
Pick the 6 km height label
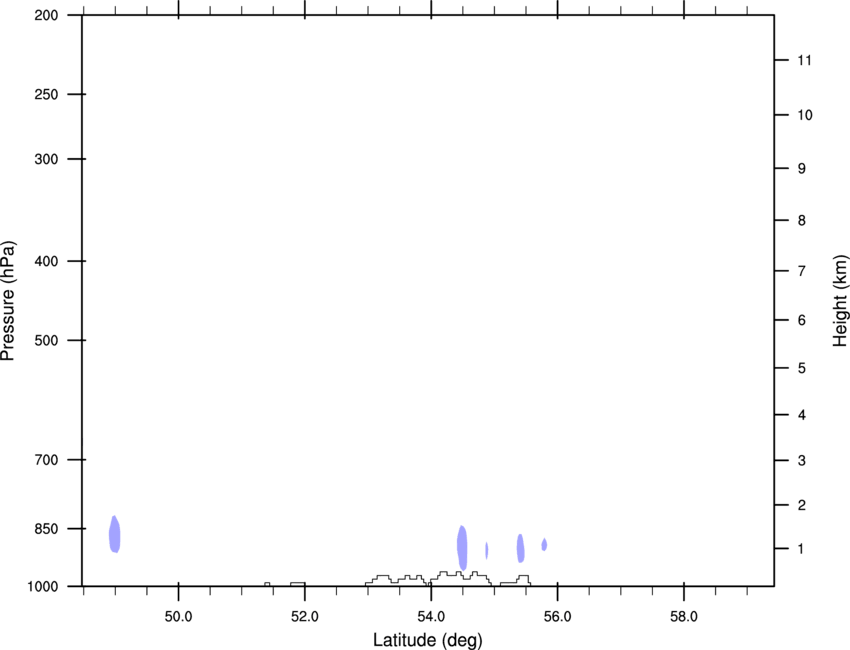point(802,320)
